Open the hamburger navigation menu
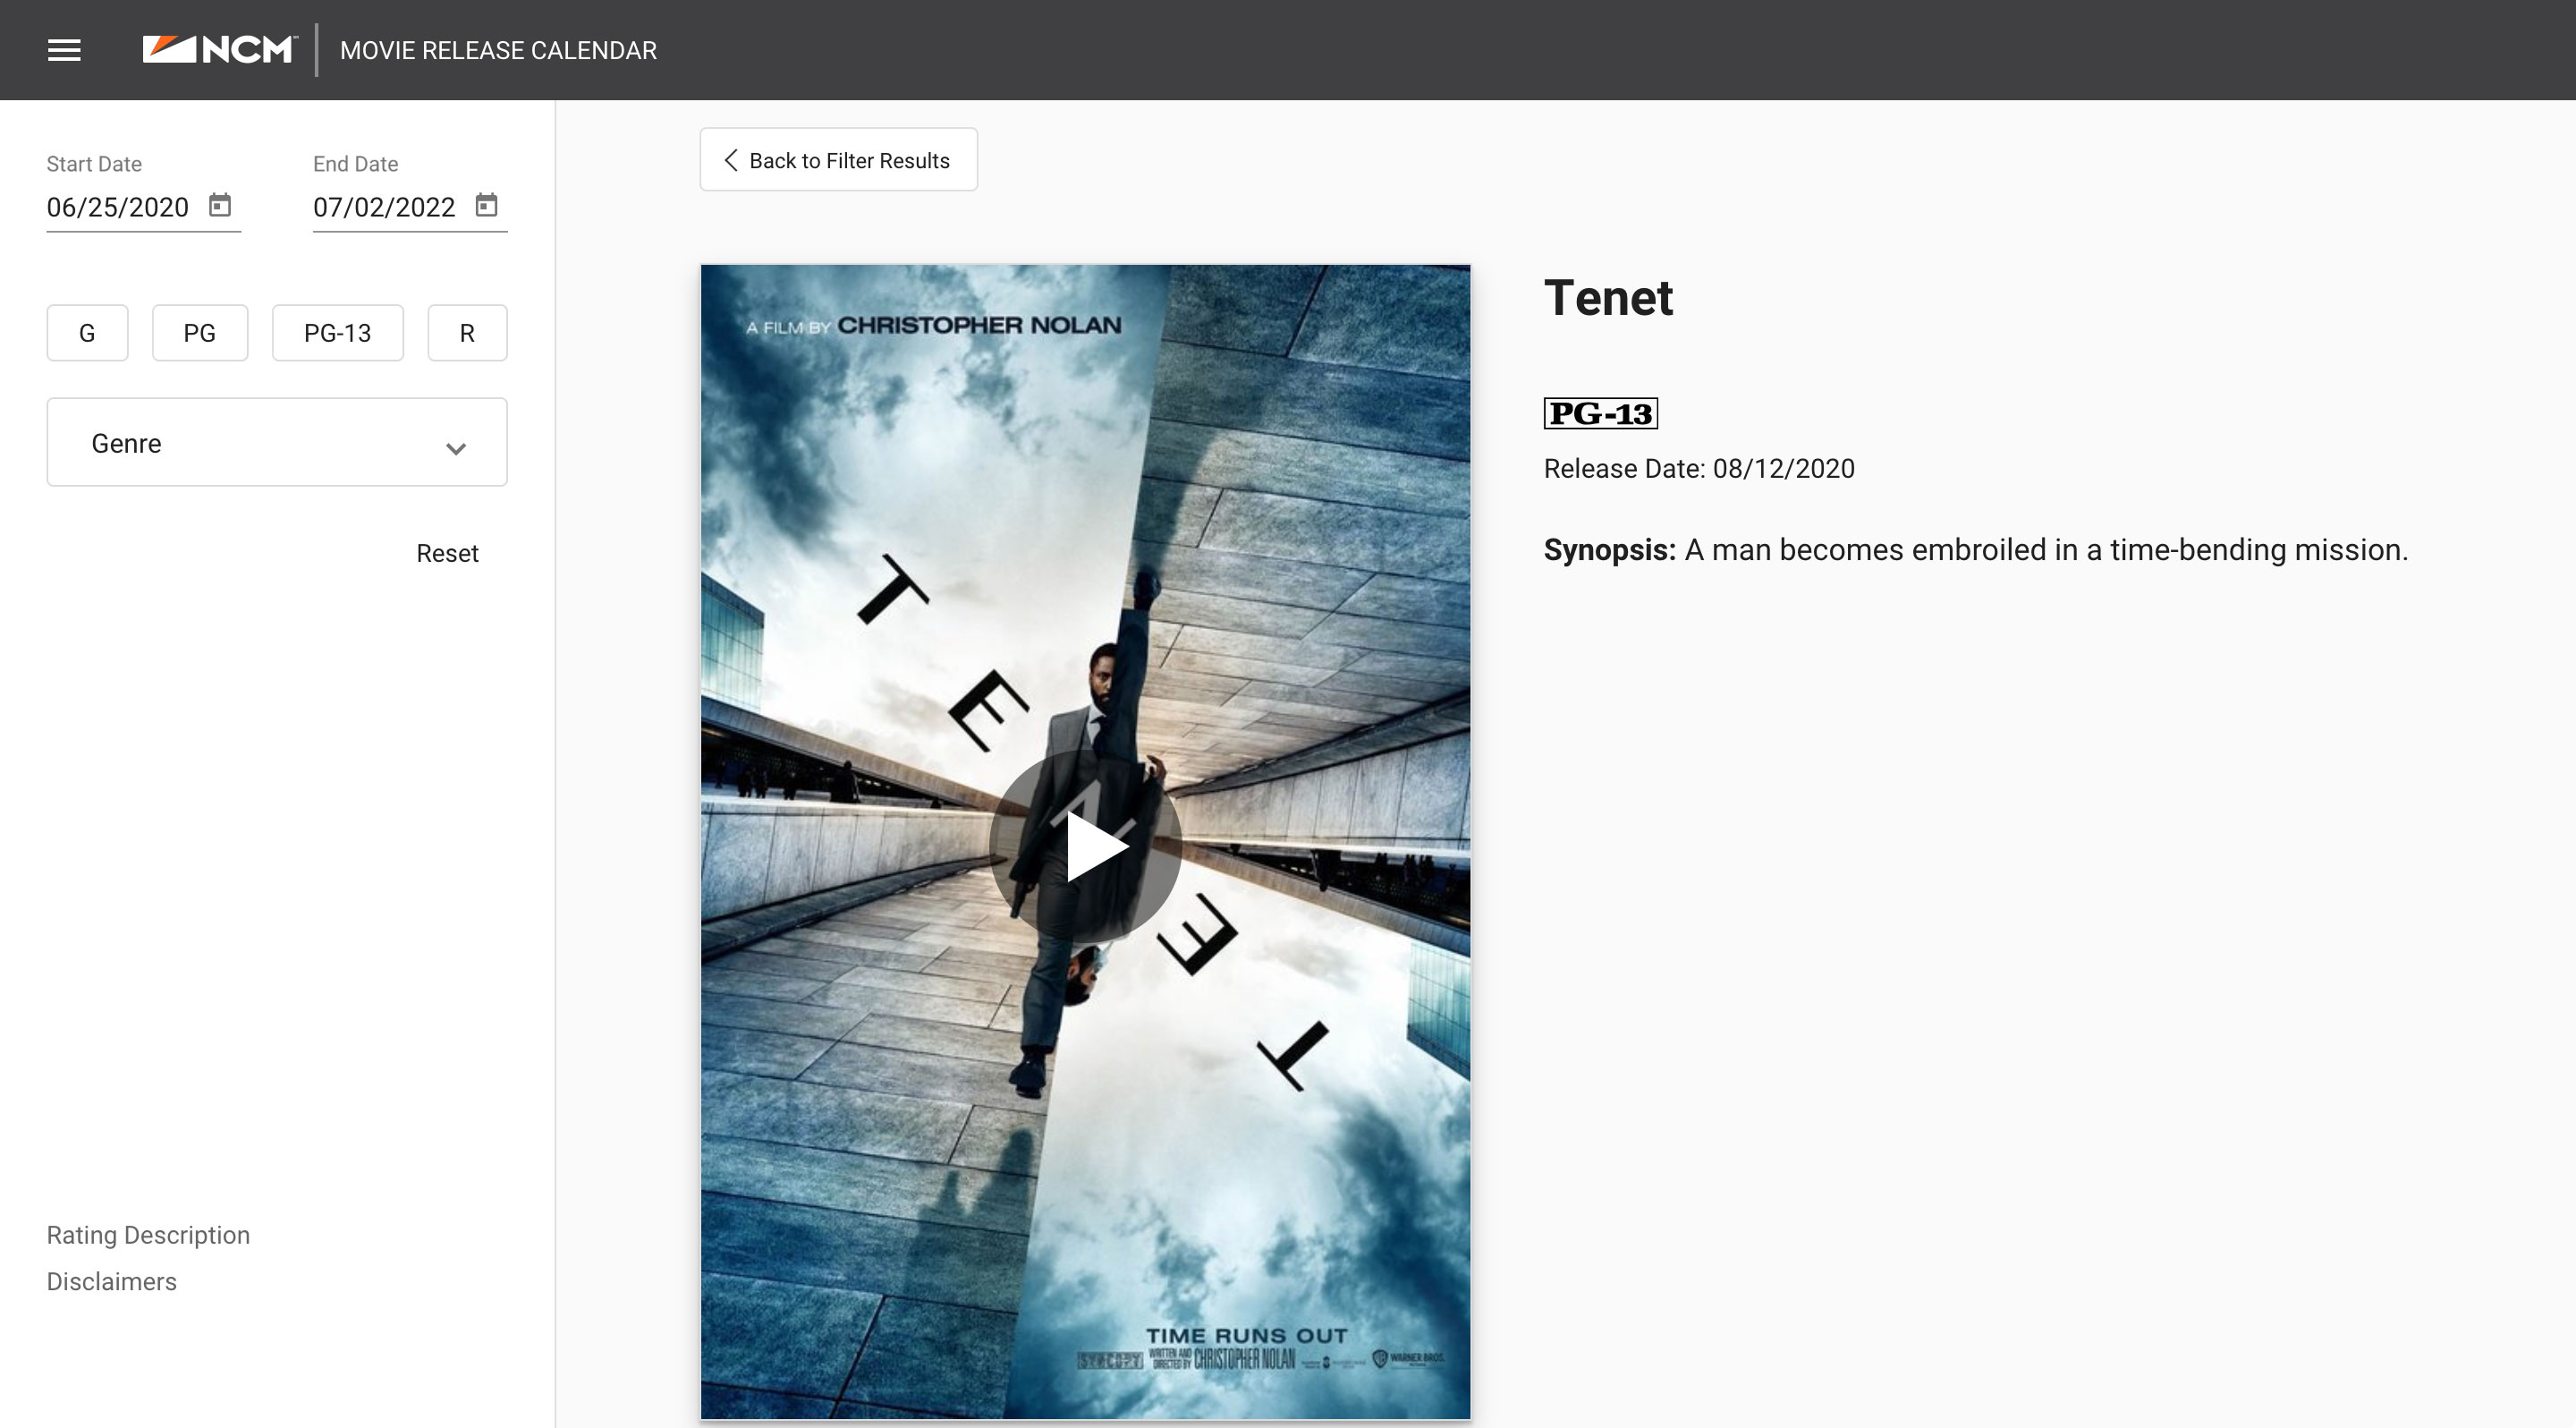 (64, 50)
